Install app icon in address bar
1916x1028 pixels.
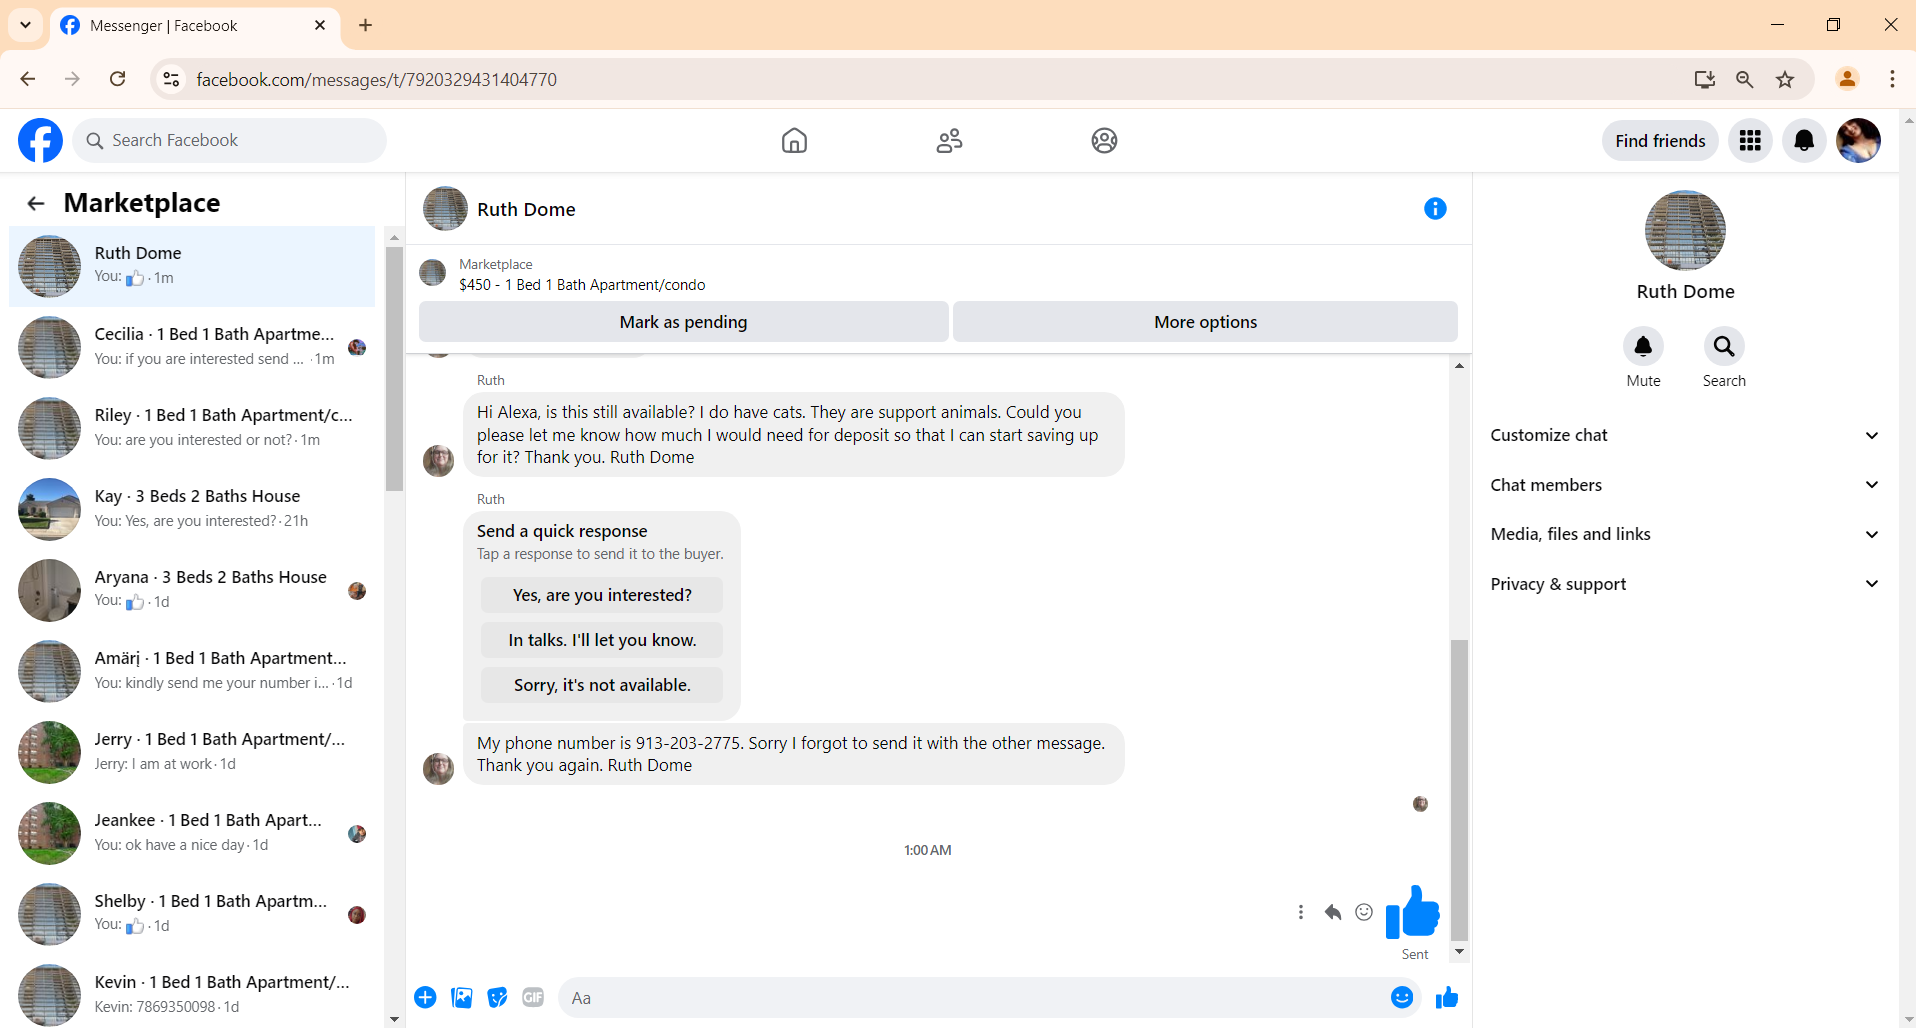[1705, 79]
